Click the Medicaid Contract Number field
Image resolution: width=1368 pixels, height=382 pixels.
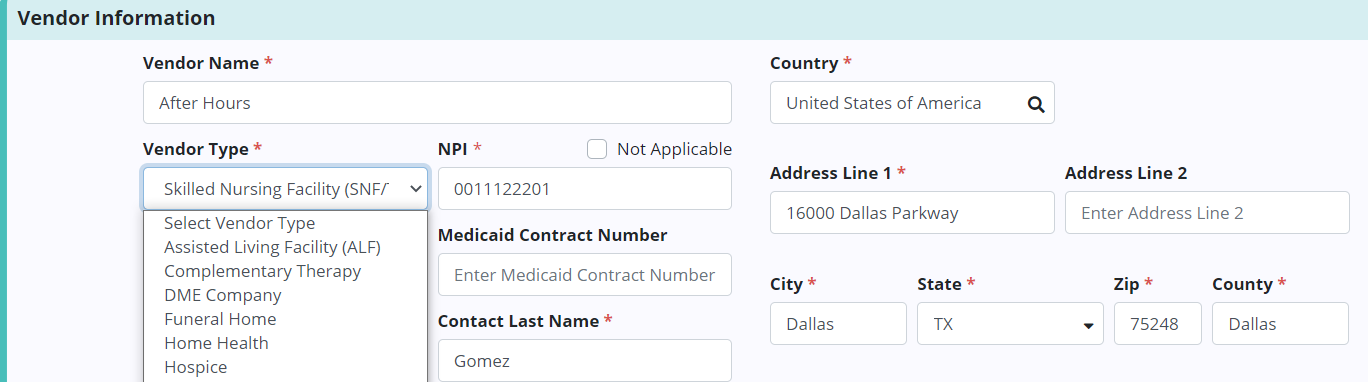coord(585,275)
